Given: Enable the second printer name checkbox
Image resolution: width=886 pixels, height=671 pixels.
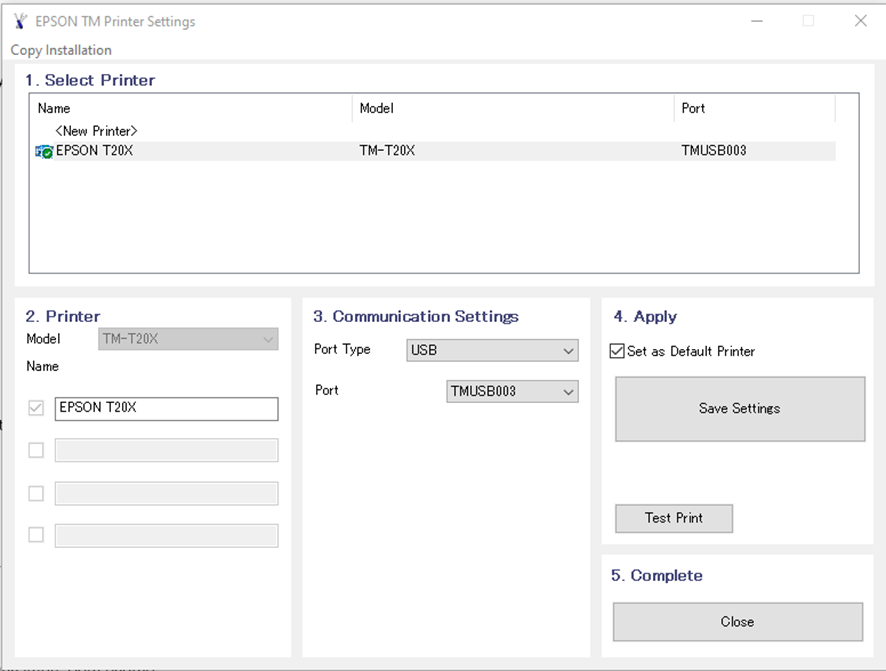Looking at the screenshot, I should (x=36, y=450).
